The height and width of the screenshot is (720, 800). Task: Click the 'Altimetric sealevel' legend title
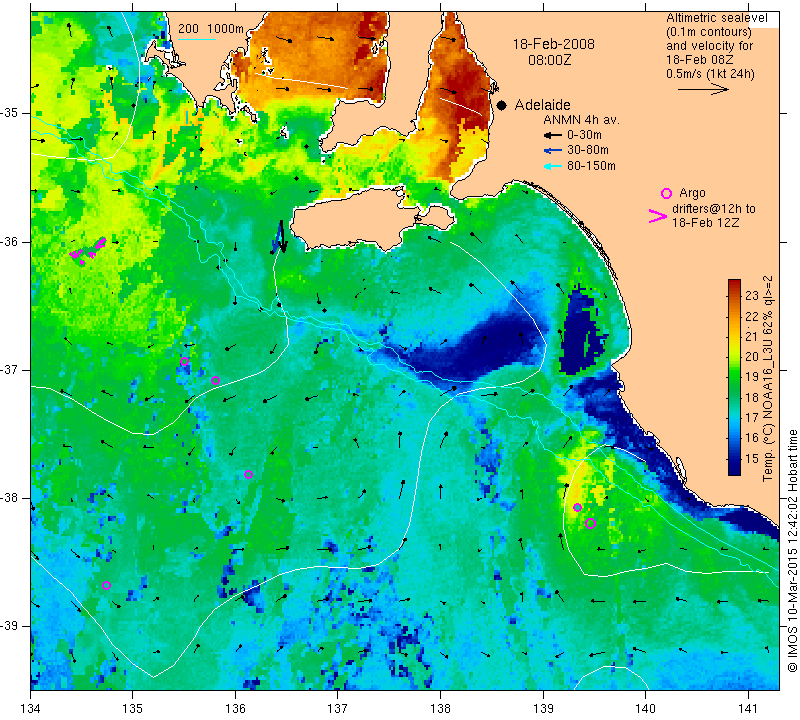716,18
